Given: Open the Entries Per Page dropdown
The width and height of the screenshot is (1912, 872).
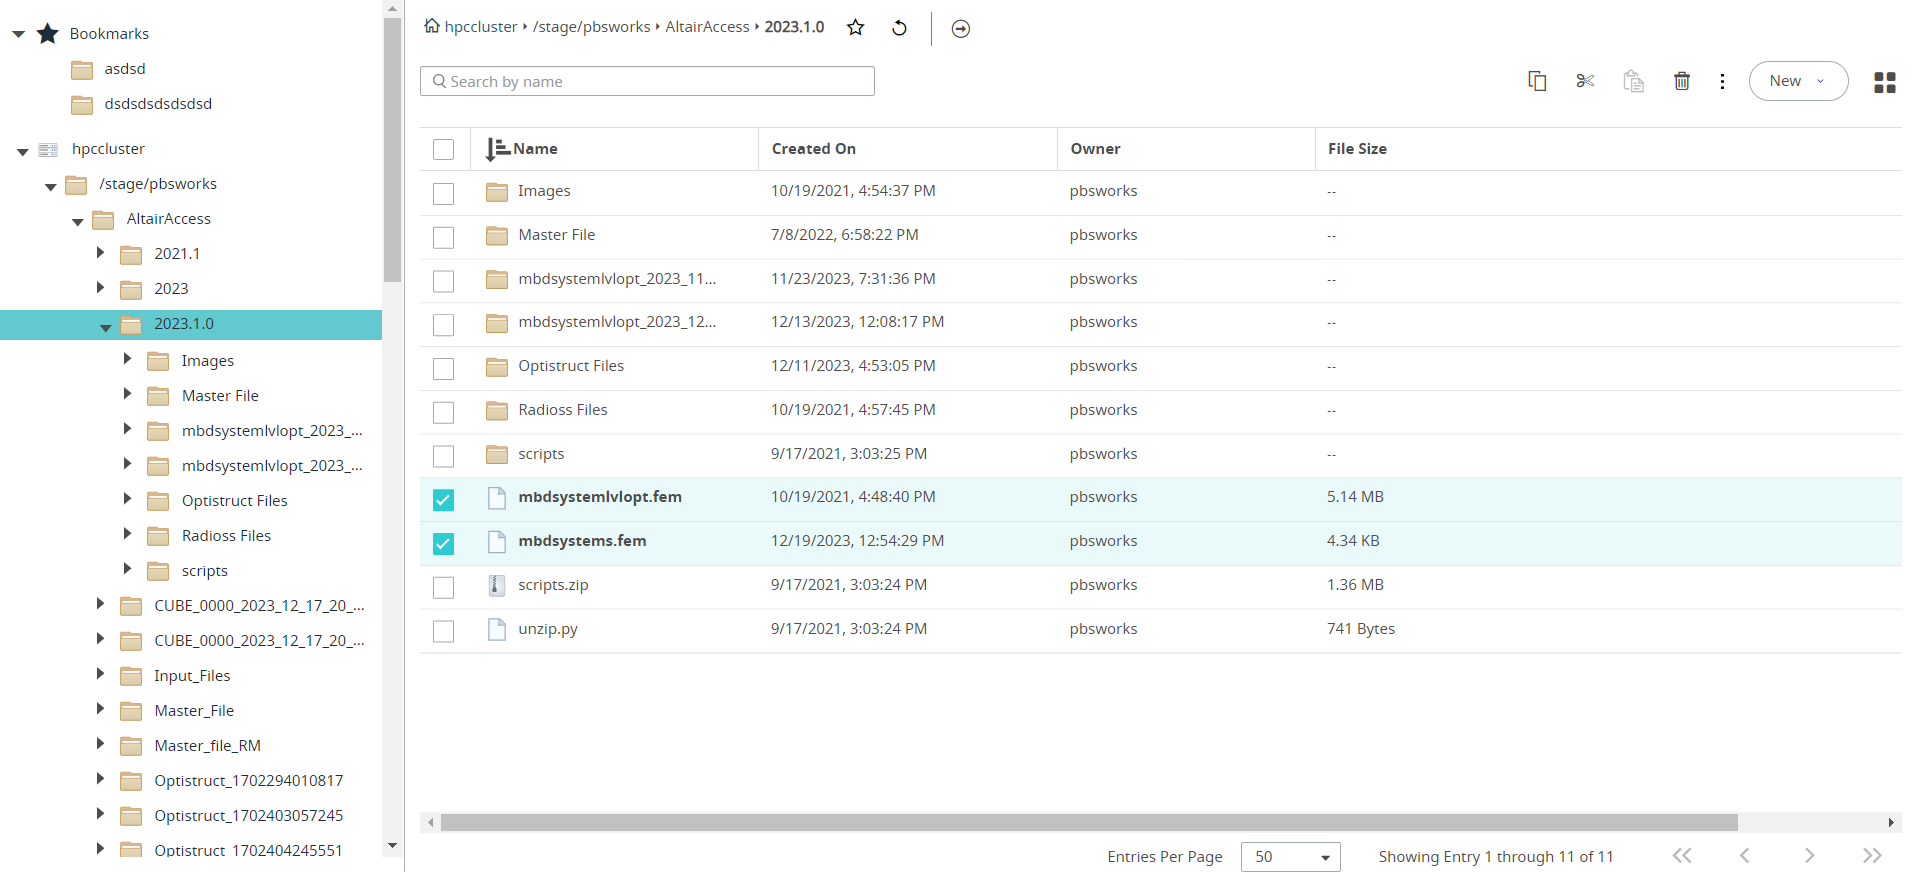Looking at the screenshot, I should click(x=1290, y=857).
